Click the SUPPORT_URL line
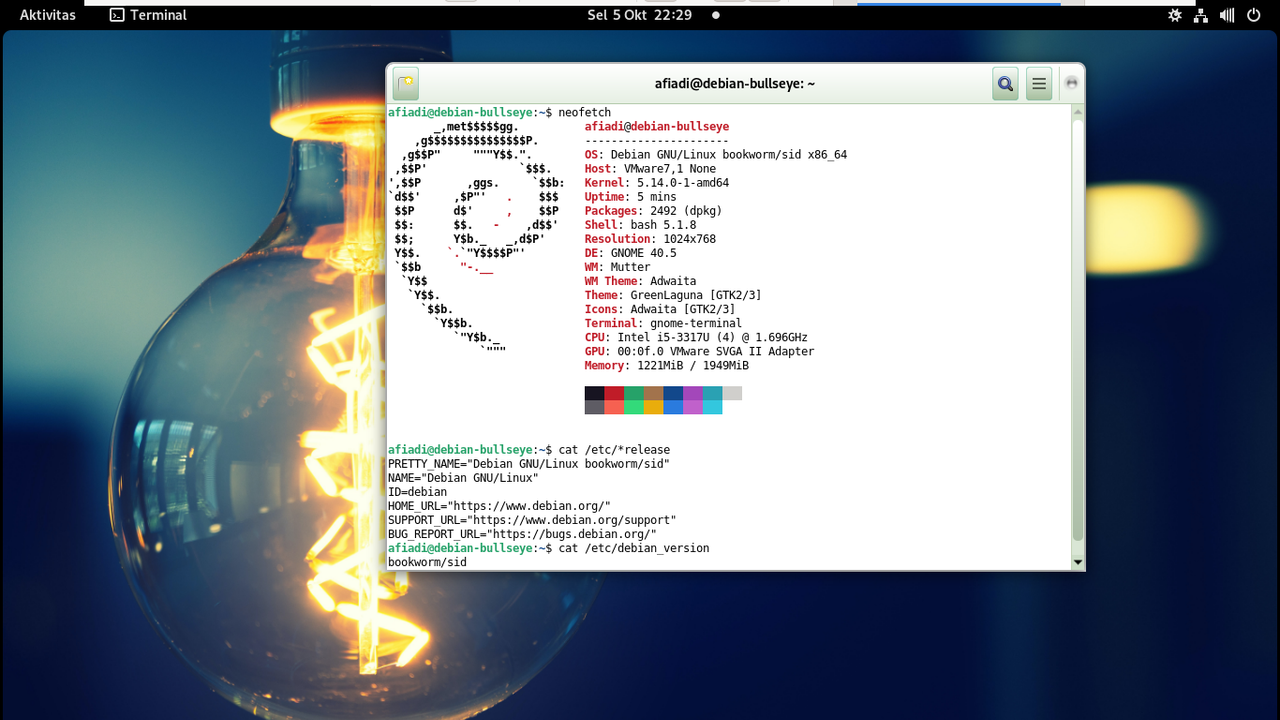1280x720 pixels. click(532, 520)
